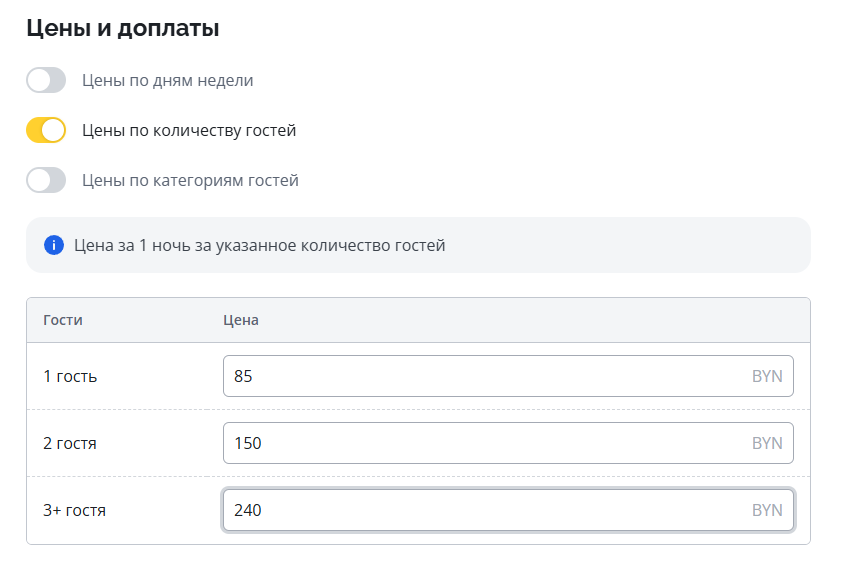Image resolution: width=845 pixels, height=569 pixels.
Task: Click the 'Гости' column header
Action: 63,320
